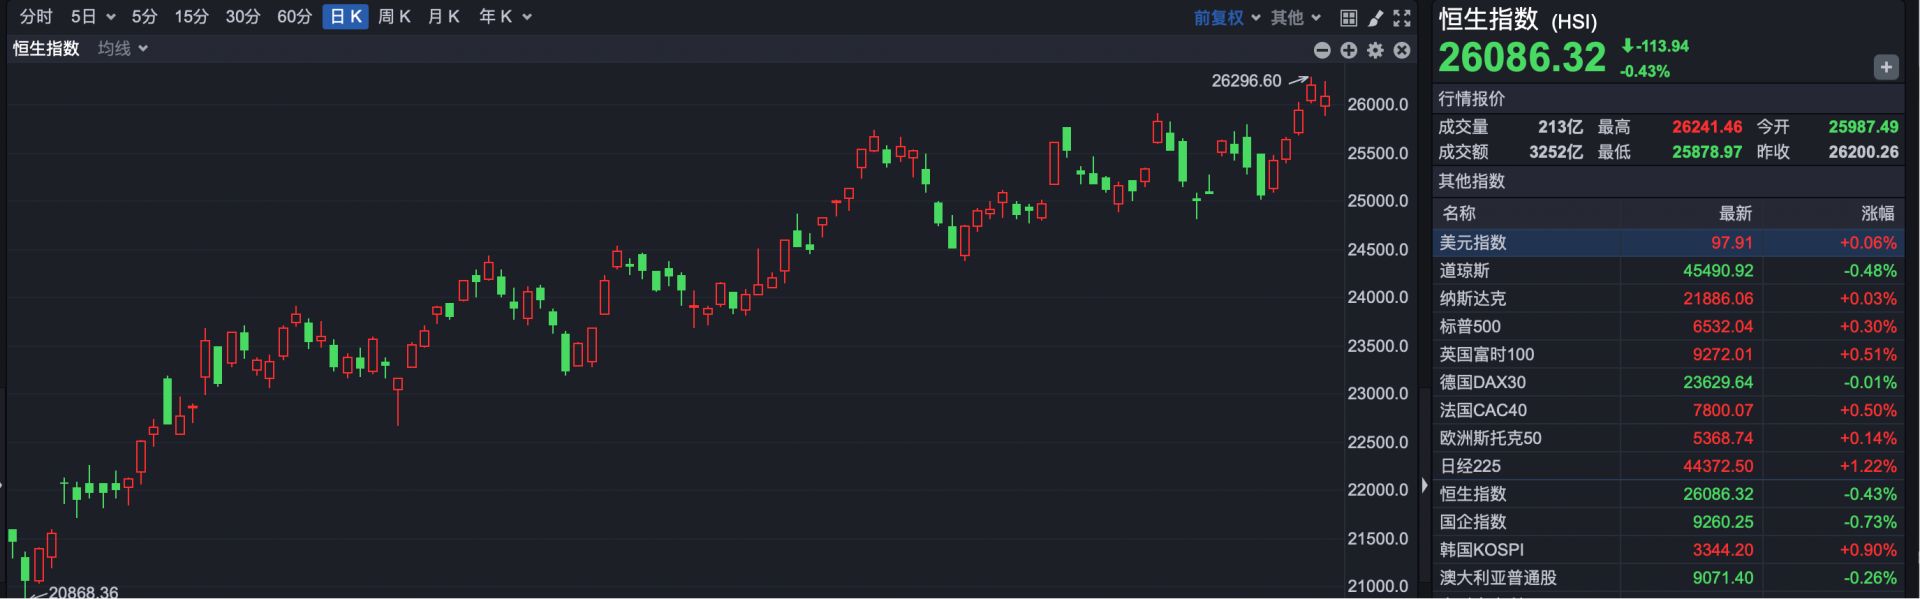Add 恒生指数 to watchlist with plus button

pos(1886,67)
